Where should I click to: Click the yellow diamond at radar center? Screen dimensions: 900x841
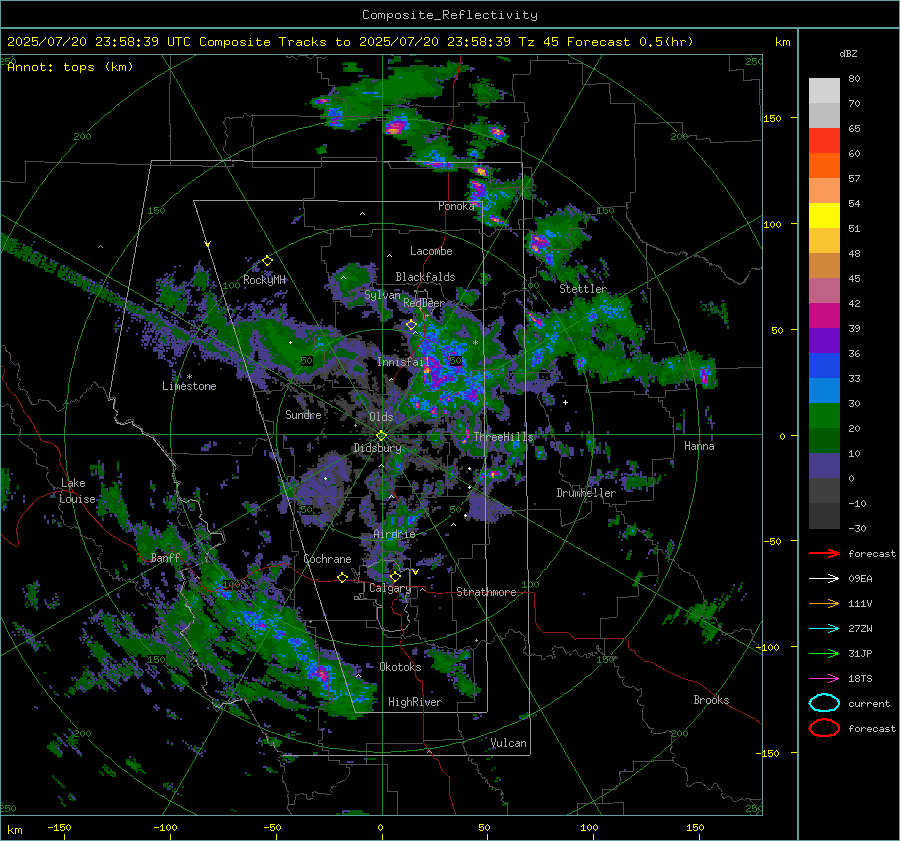click(x=381, y=436)
